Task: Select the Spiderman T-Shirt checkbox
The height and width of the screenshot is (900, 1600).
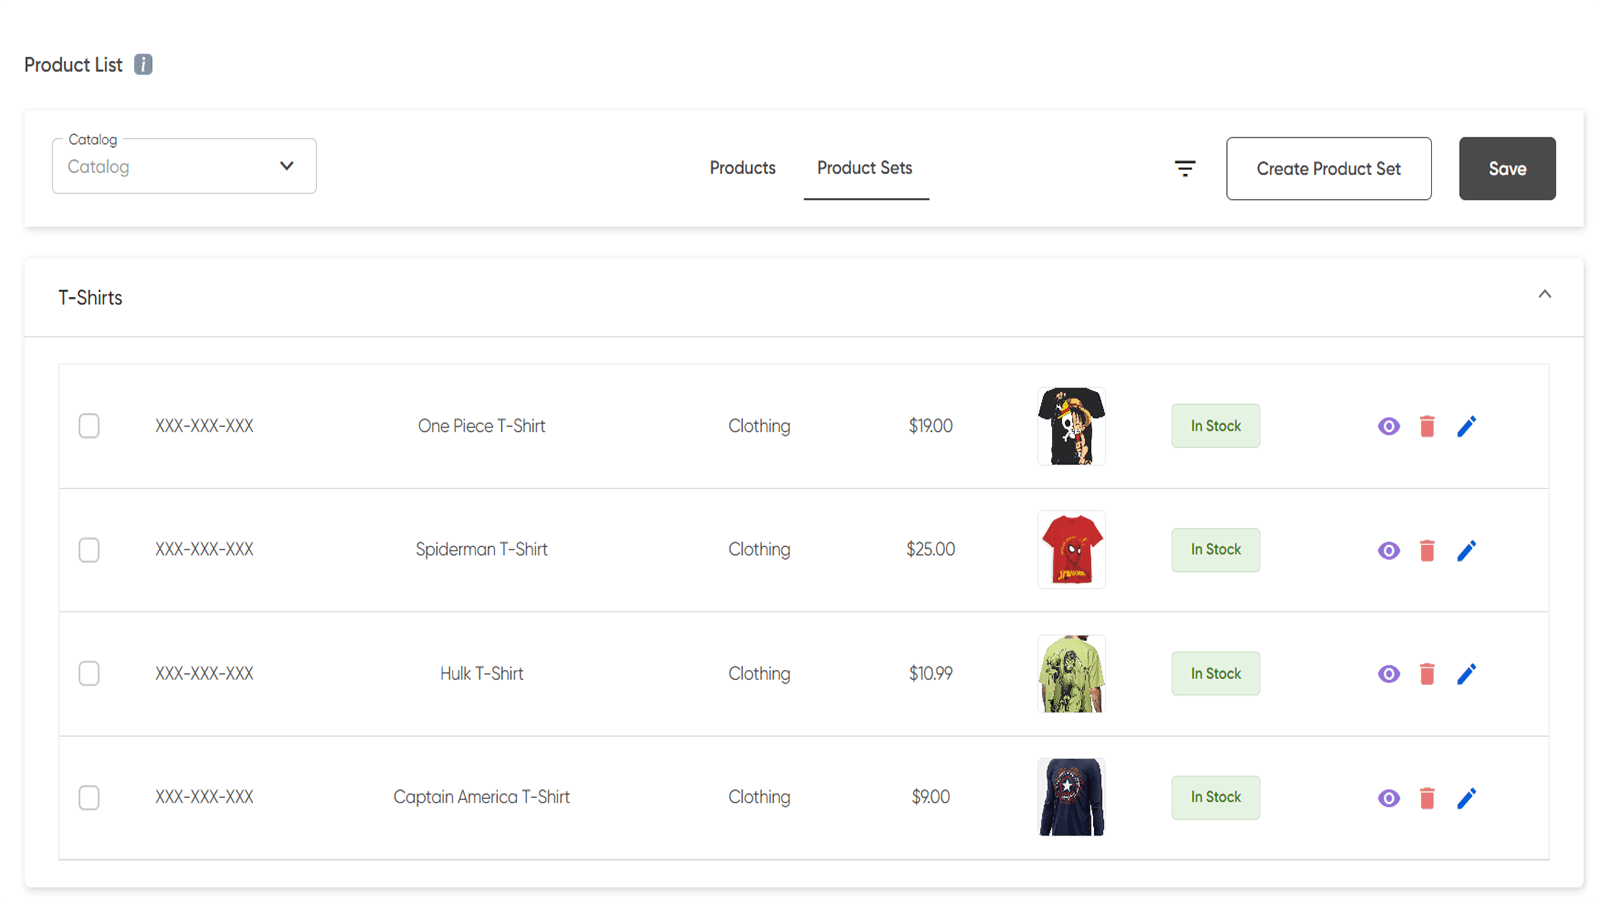Action: tap(89, 550)
